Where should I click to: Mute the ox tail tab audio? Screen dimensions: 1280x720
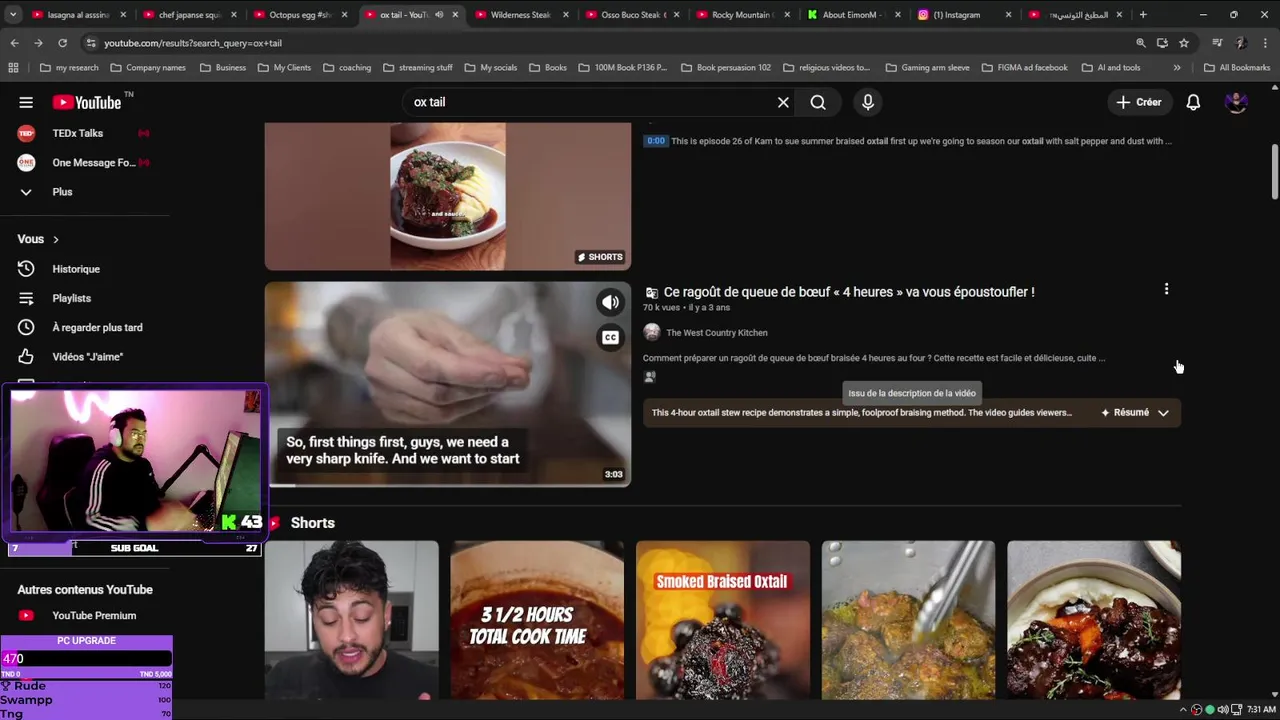439,15
